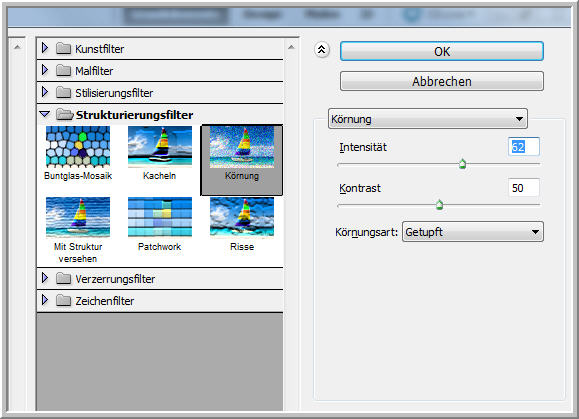Open the Körnungsart Getupft dropdown
This screenshot has height=419, width=579.
pyautogui.click(x=473, y=232)
